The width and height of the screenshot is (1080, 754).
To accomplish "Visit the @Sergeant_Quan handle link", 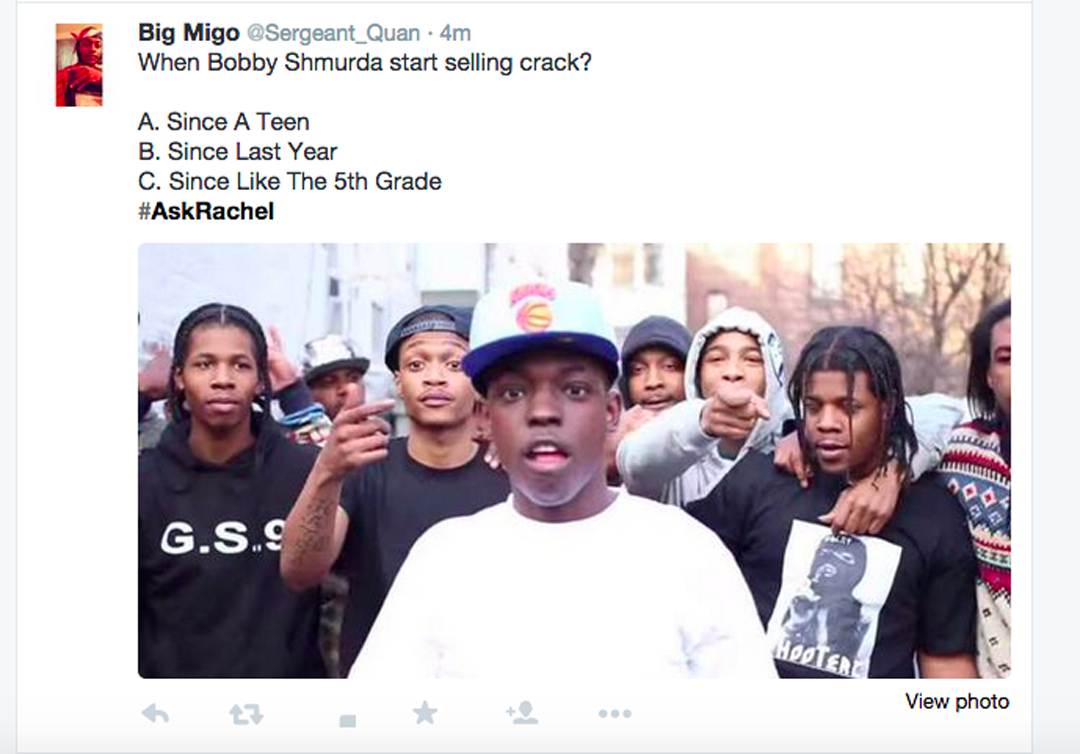I will tap(333, 33).
